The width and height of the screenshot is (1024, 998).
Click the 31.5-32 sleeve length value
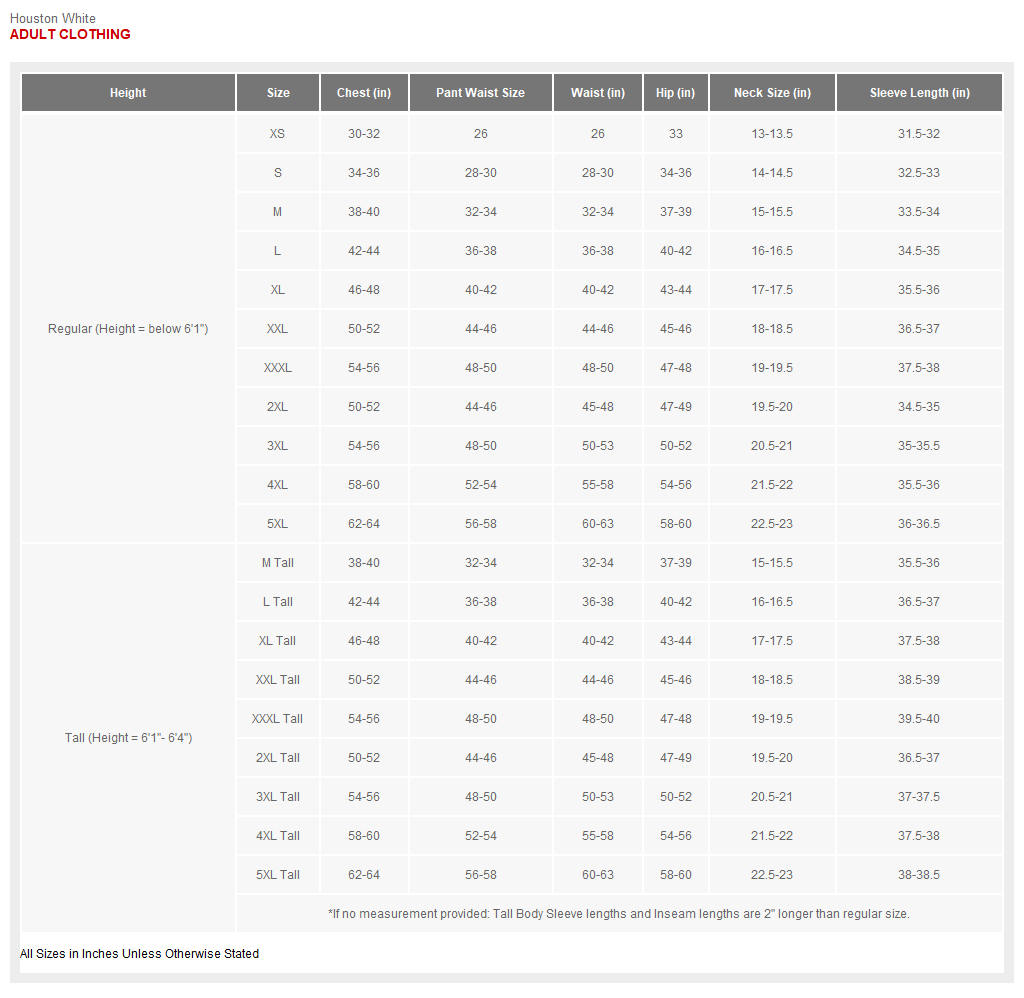(919, 134)
